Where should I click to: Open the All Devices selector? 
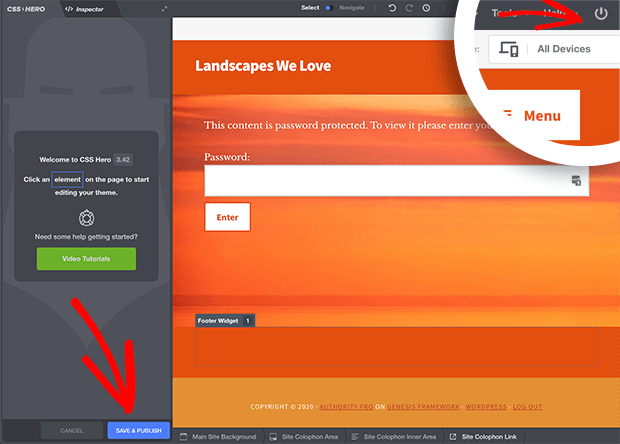tap(554, 49)
